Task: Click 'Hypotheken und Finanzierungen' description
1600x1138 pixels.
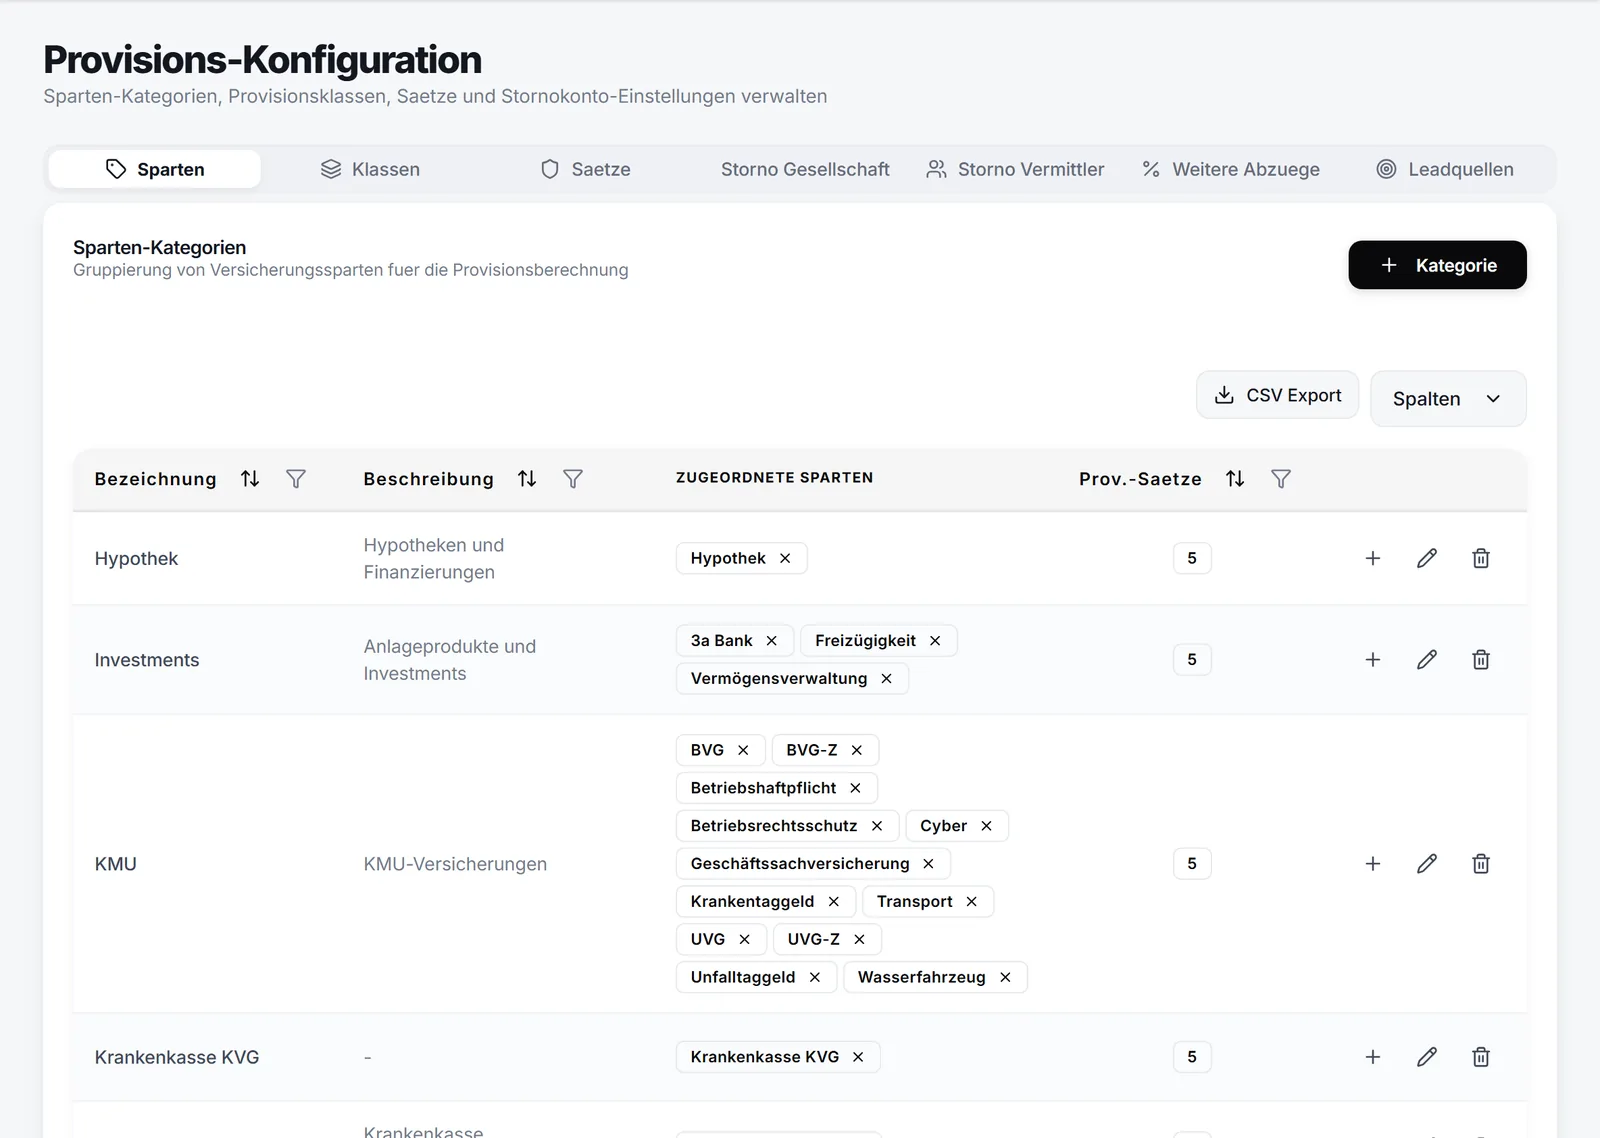Action: coord(434,558)
